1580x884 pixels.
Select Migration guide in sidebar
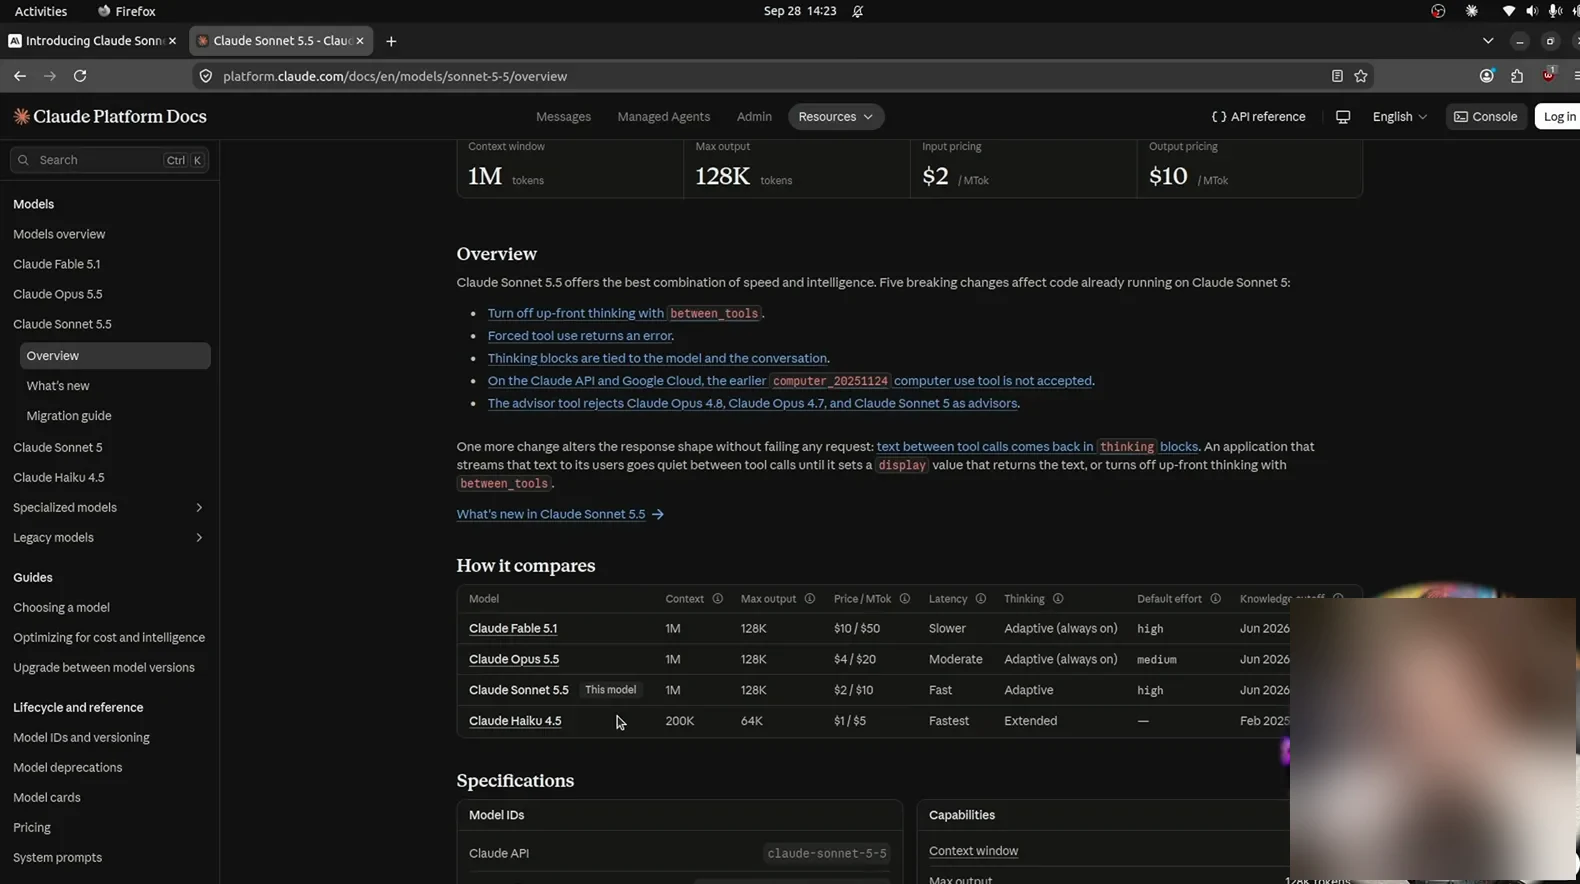[69, 416]
